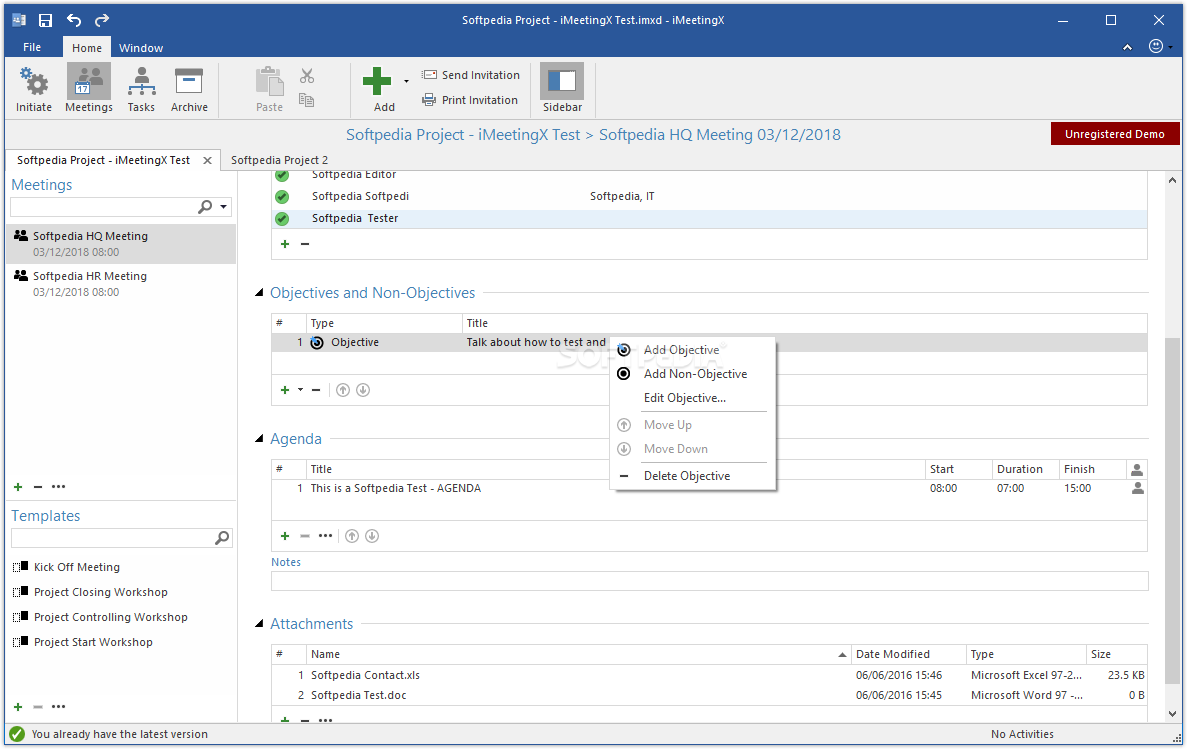Open the Add button dropdown arrow
This screenshot has width=1187, height=749.
click(406, 81)
